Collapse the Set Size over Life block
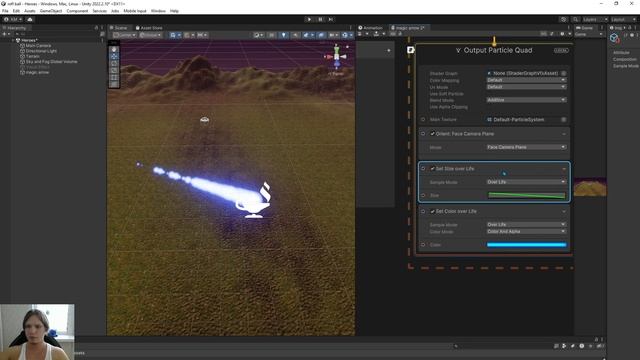This screenshot has height=360, width=640. pyautogui.click(x=564, y=169)
